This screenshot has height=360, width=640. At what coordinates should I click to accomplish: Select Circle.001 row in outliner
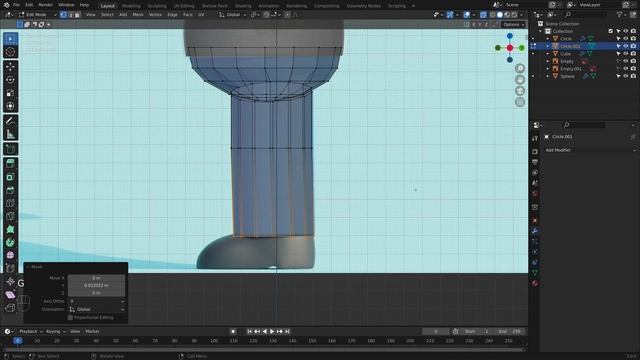(584, 46)
